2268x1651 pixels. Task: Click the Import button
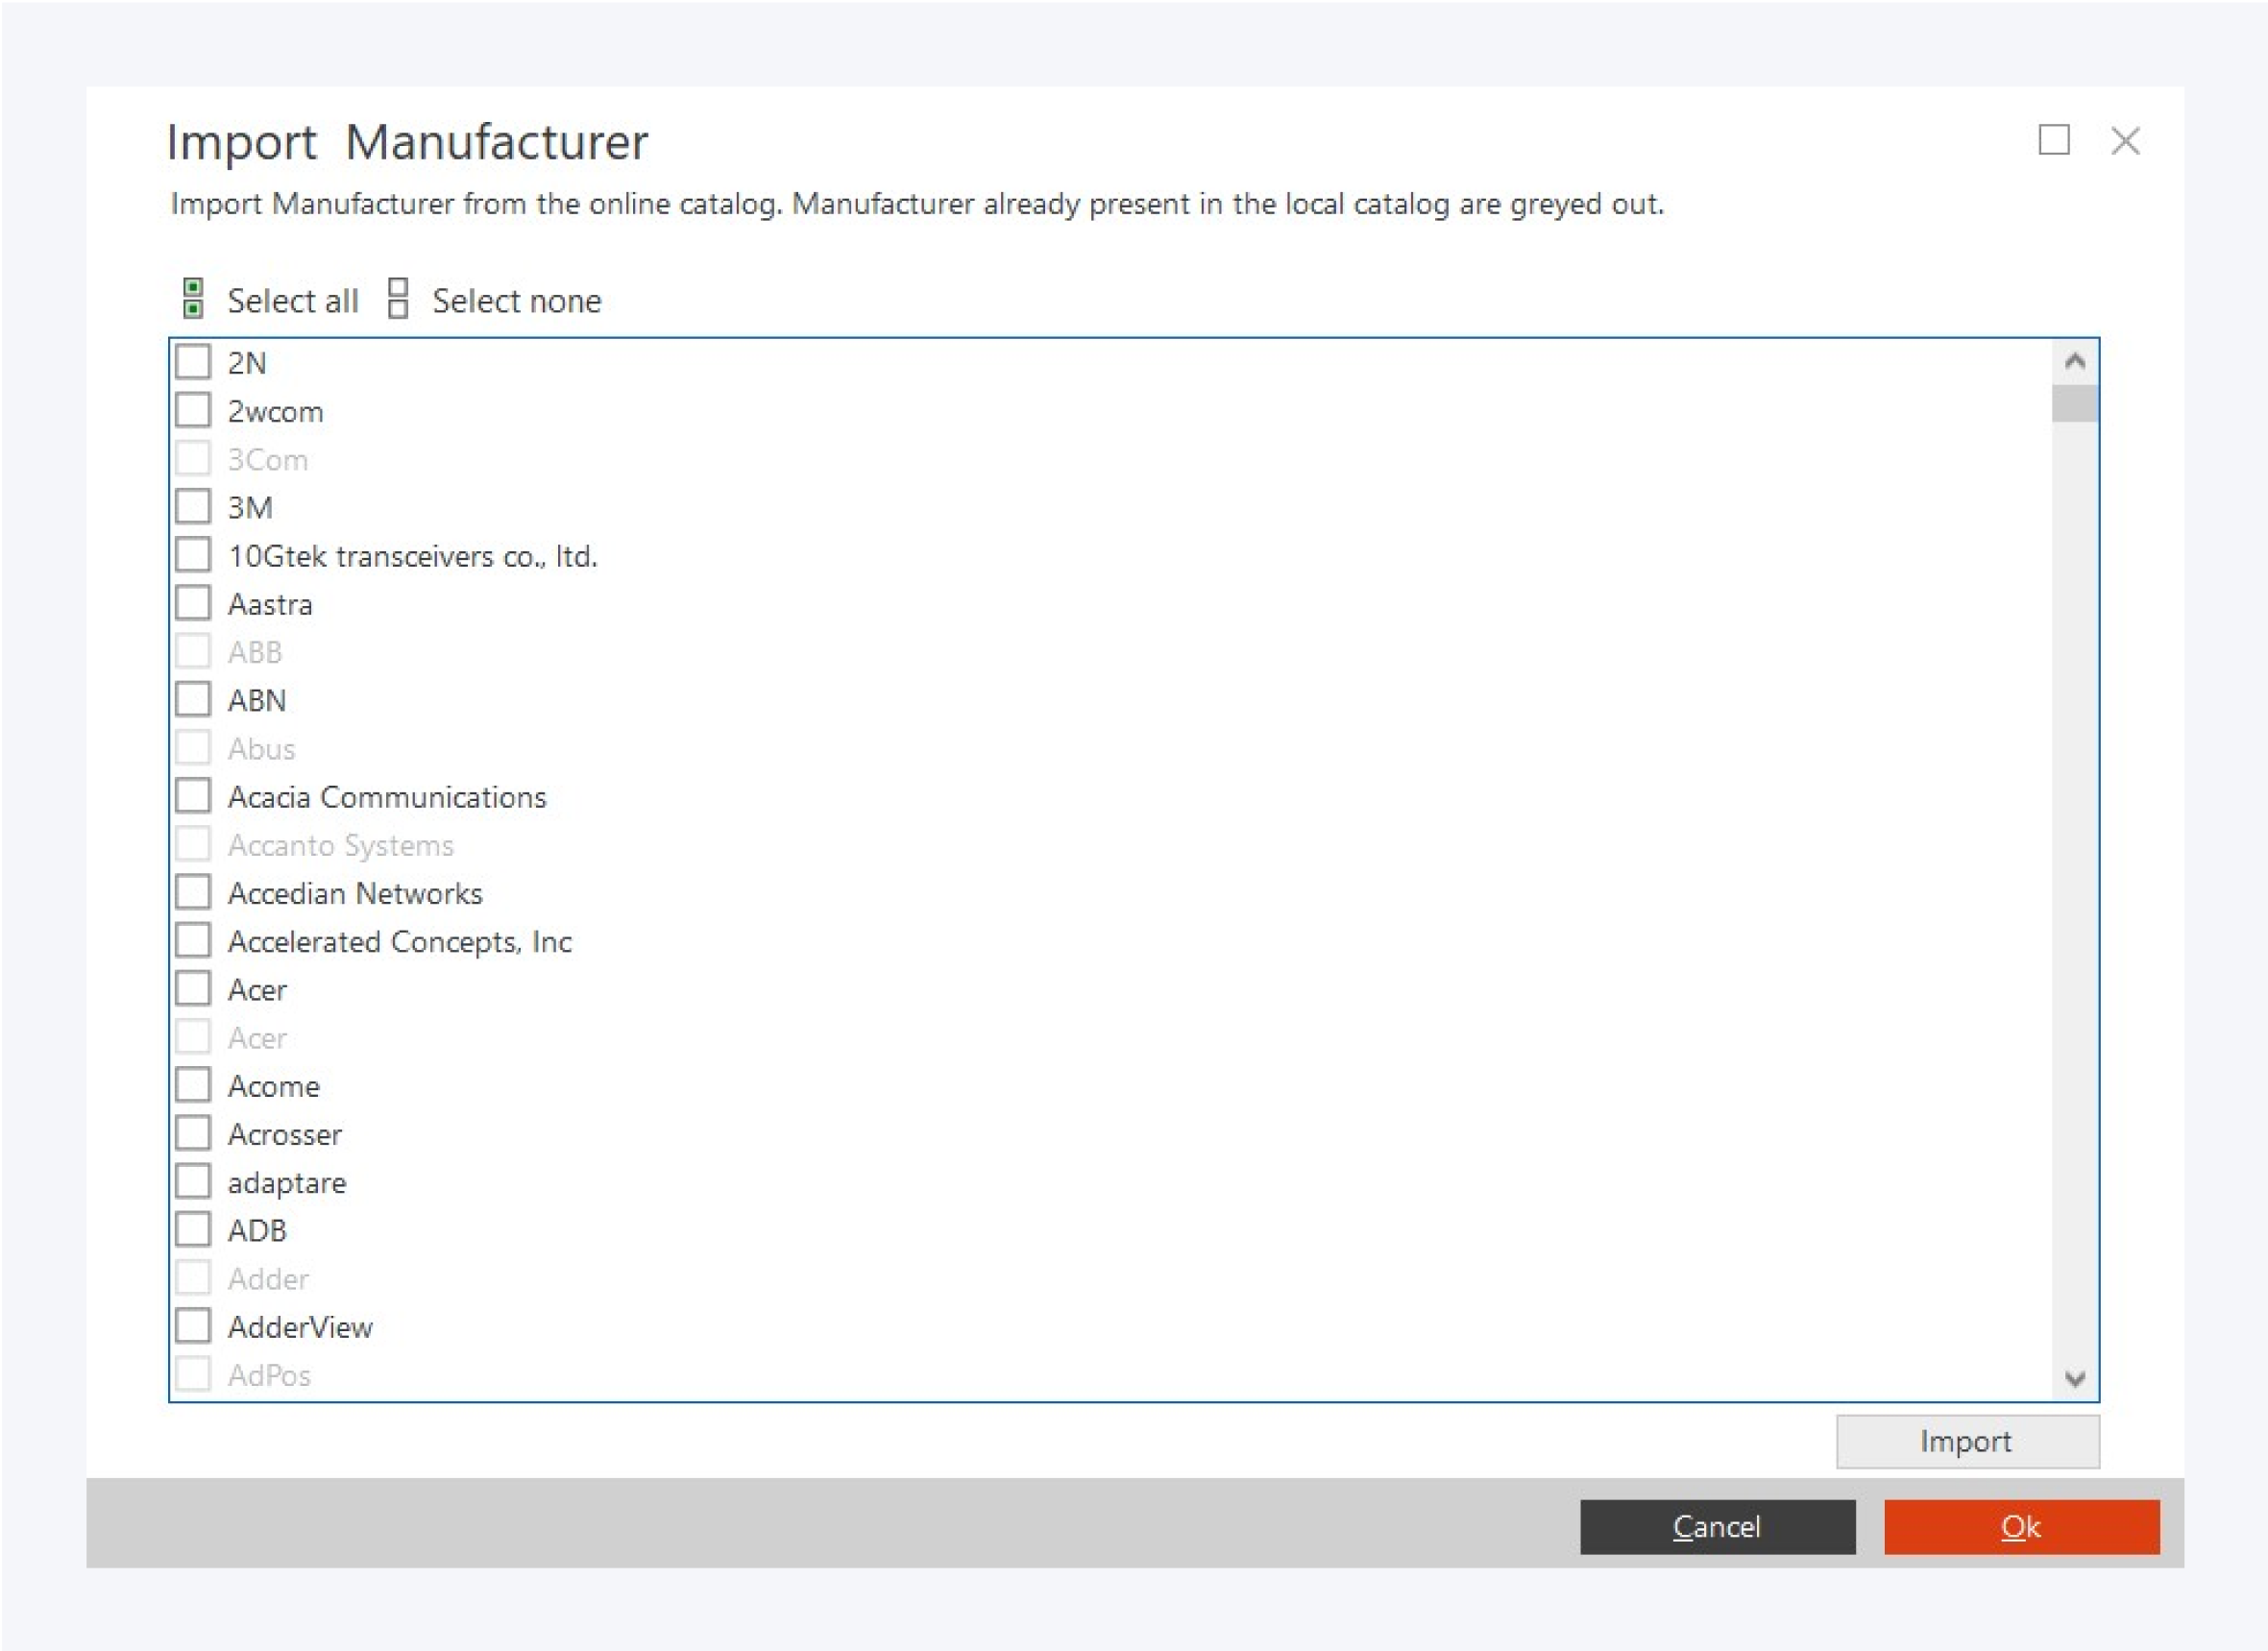[x=1966, y=1441]
